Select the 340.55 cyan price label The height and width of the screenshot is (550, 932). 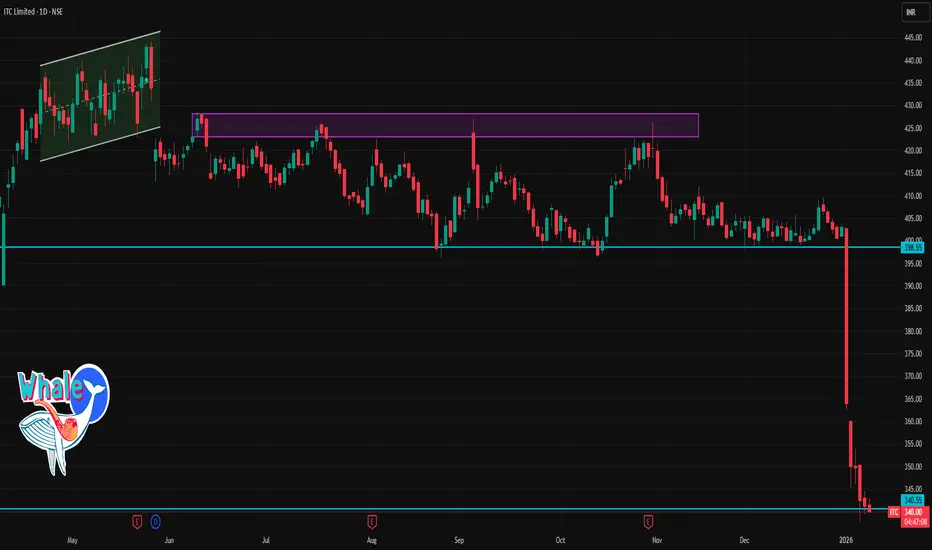pos(912,500)
